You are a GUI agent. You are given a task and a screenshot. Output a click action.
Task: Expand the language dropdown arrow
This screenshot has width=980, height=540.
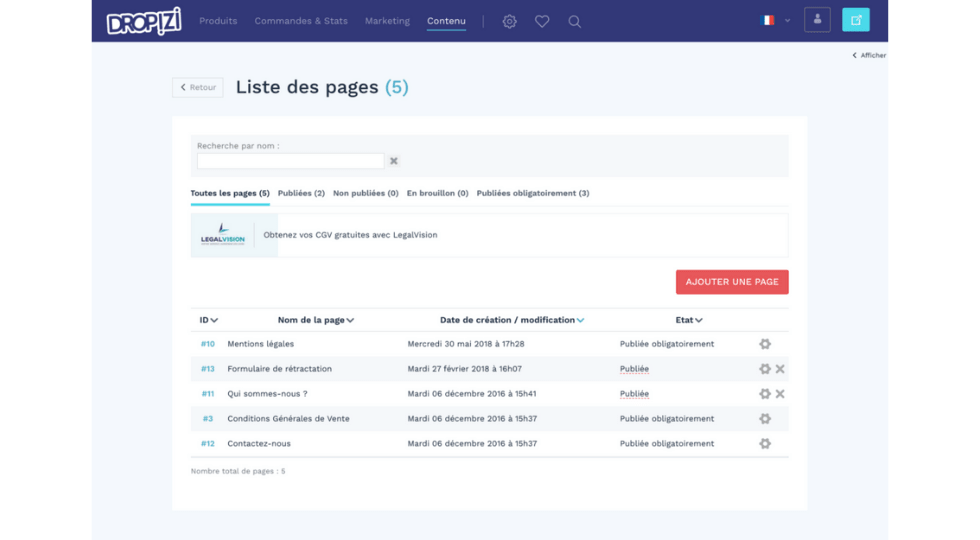(788, 21)
